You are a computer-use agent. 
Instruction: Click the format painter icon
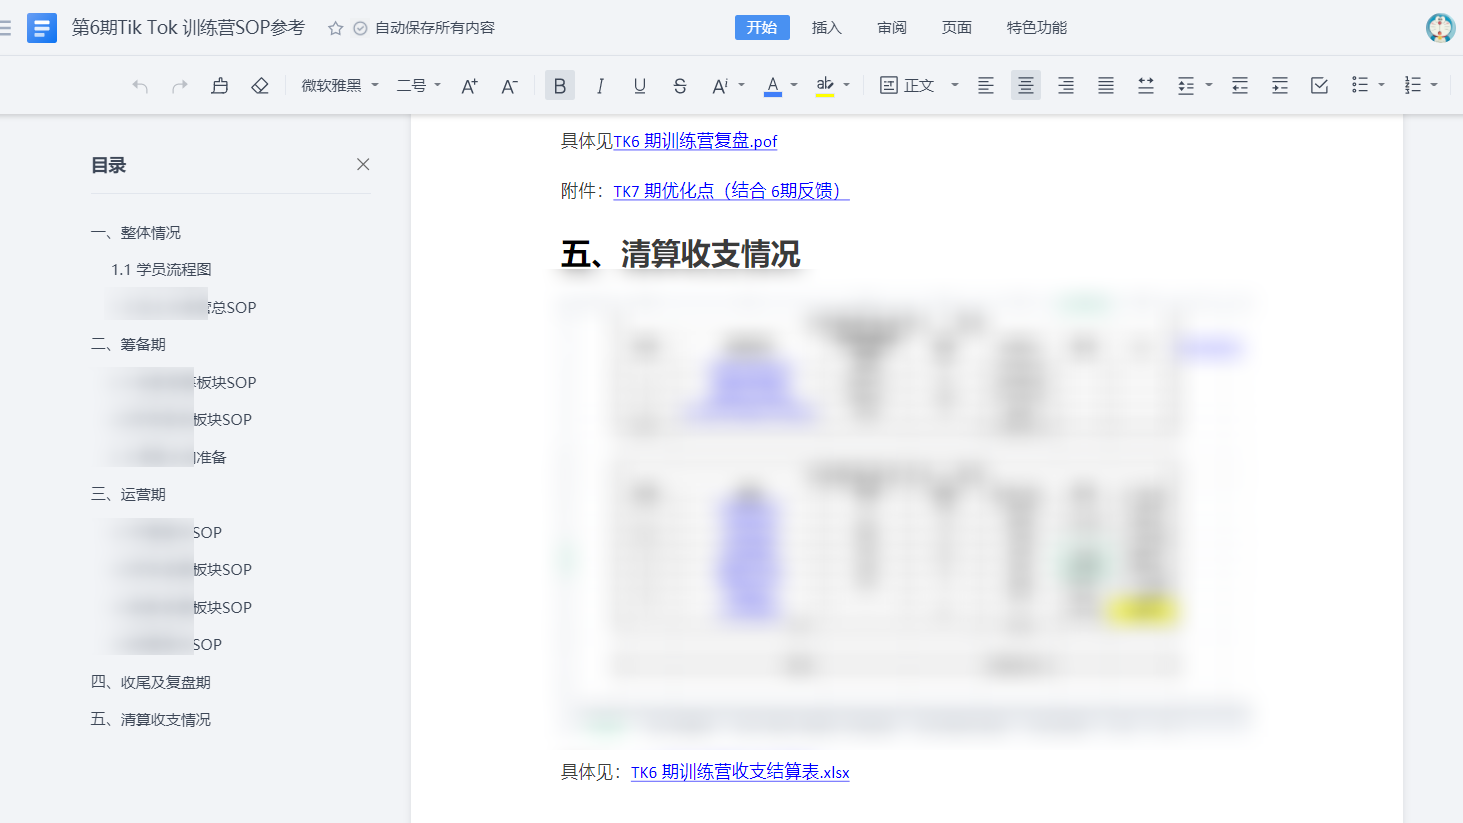220,86
